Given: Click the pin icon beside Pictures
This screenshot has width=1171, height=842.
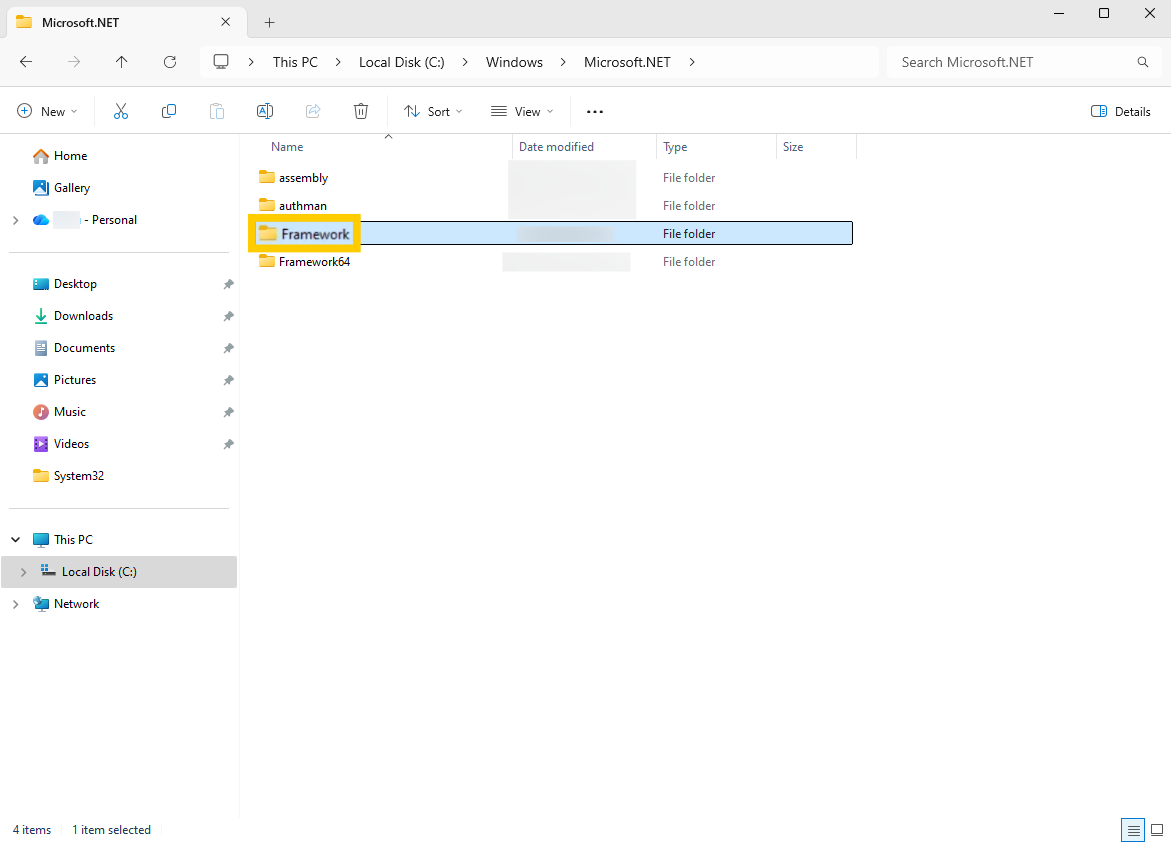Looking at the screenshot, I should tap(229, 380).
